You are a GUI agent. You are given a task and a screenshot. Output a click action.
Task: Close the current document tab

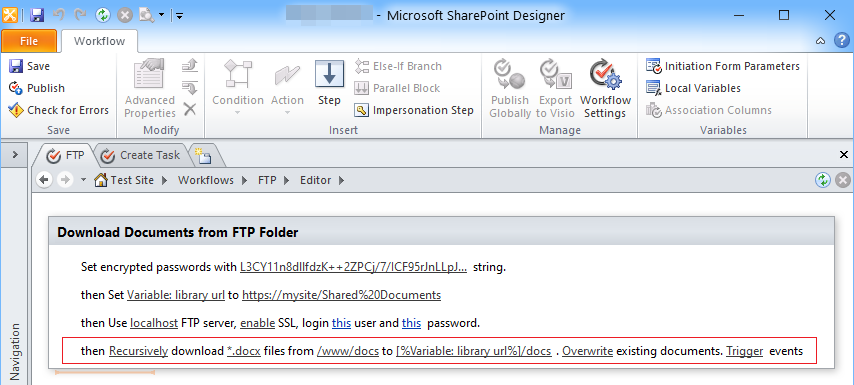click(844, 155)
